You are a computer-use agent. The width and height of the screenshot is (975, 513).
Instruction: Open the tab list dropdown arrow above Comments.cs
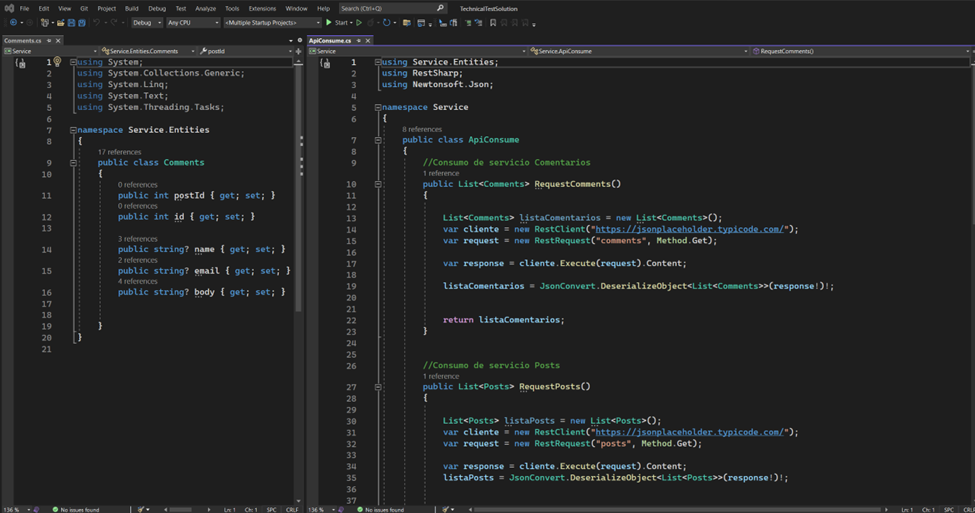click(290, 40)
